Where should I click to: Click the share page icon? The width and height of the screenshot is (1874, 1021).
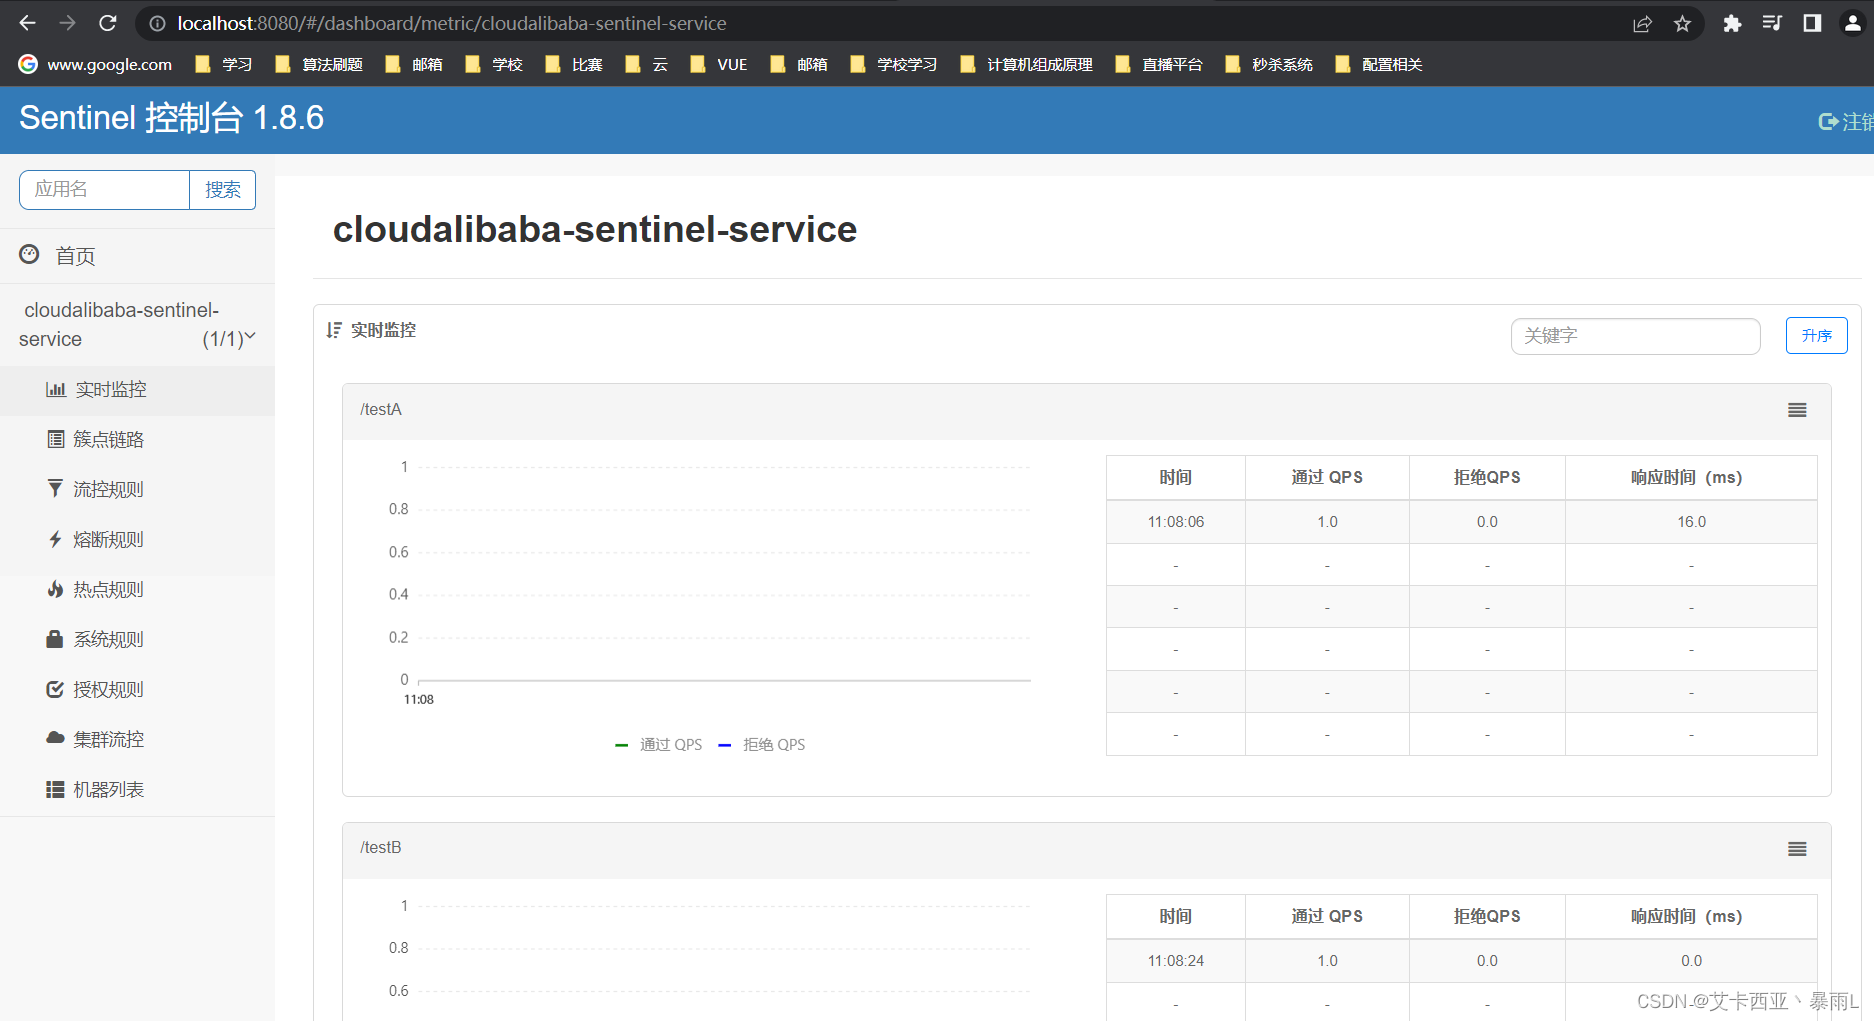coord(1642,23)
